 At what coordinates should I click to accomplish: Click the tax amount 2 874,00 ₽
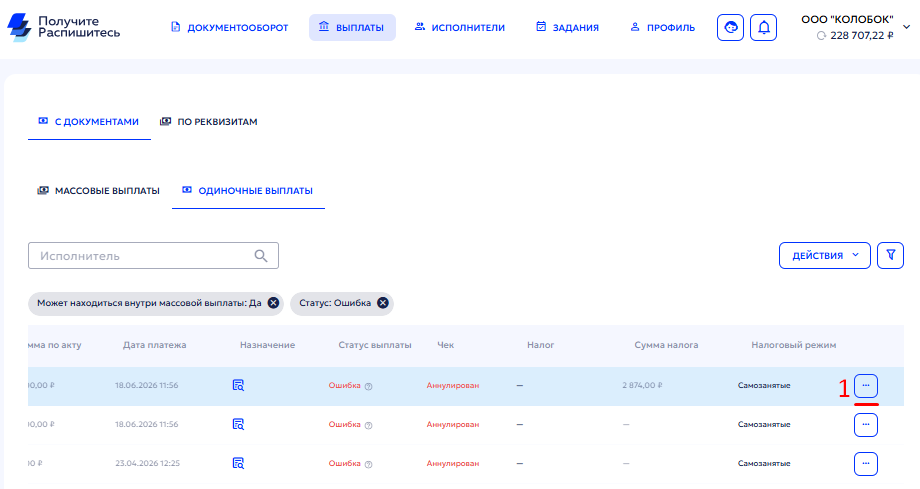[642, 386]
